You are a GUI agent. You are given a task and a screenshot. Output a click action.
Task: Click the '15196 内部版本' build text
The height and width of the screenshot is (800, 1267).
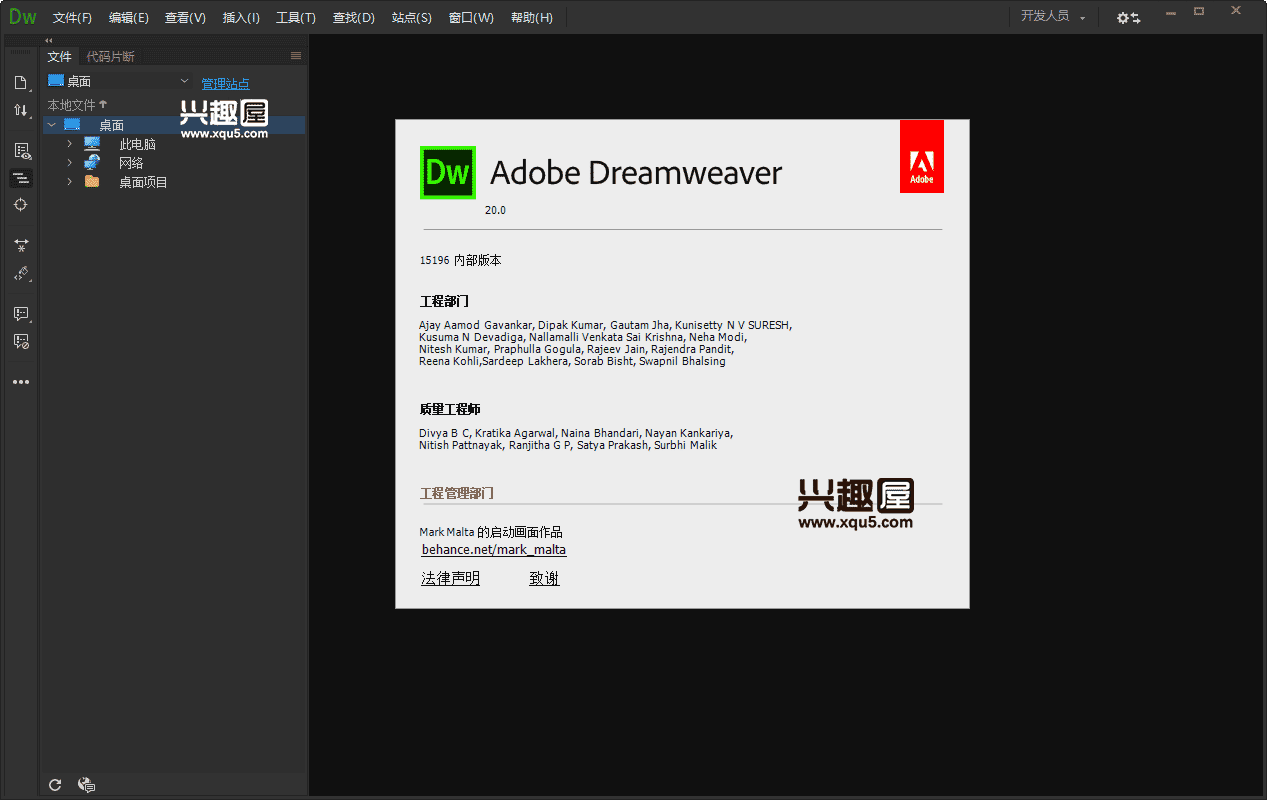pos(460,260)
